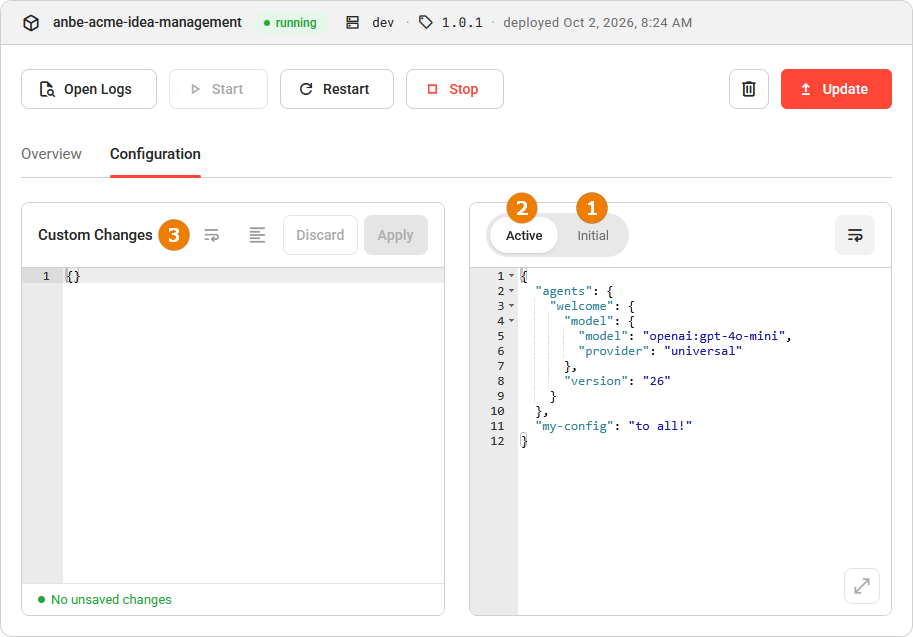The height and width of the screenshot is (637, 913).
Task: Click the version tag icon beside 1.0.1
Action: point(426,22)
